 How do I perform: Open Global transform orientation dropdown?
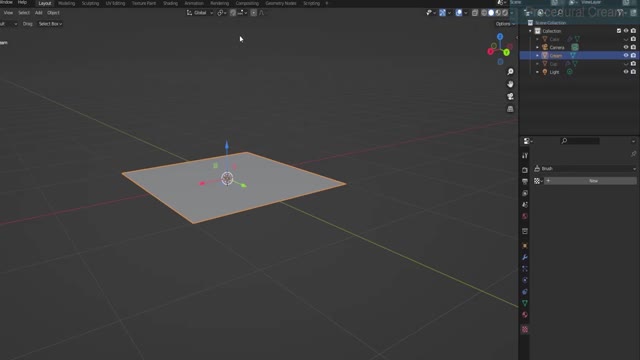(x=200, y=13)
